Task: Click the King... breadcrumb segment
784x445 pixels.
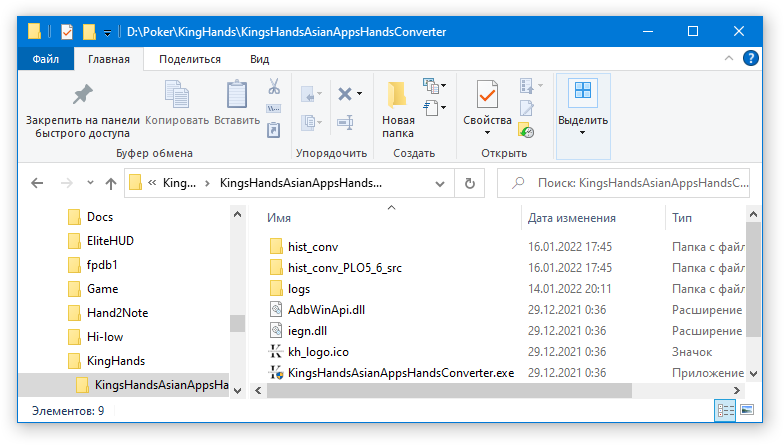Action: (179, 183)
